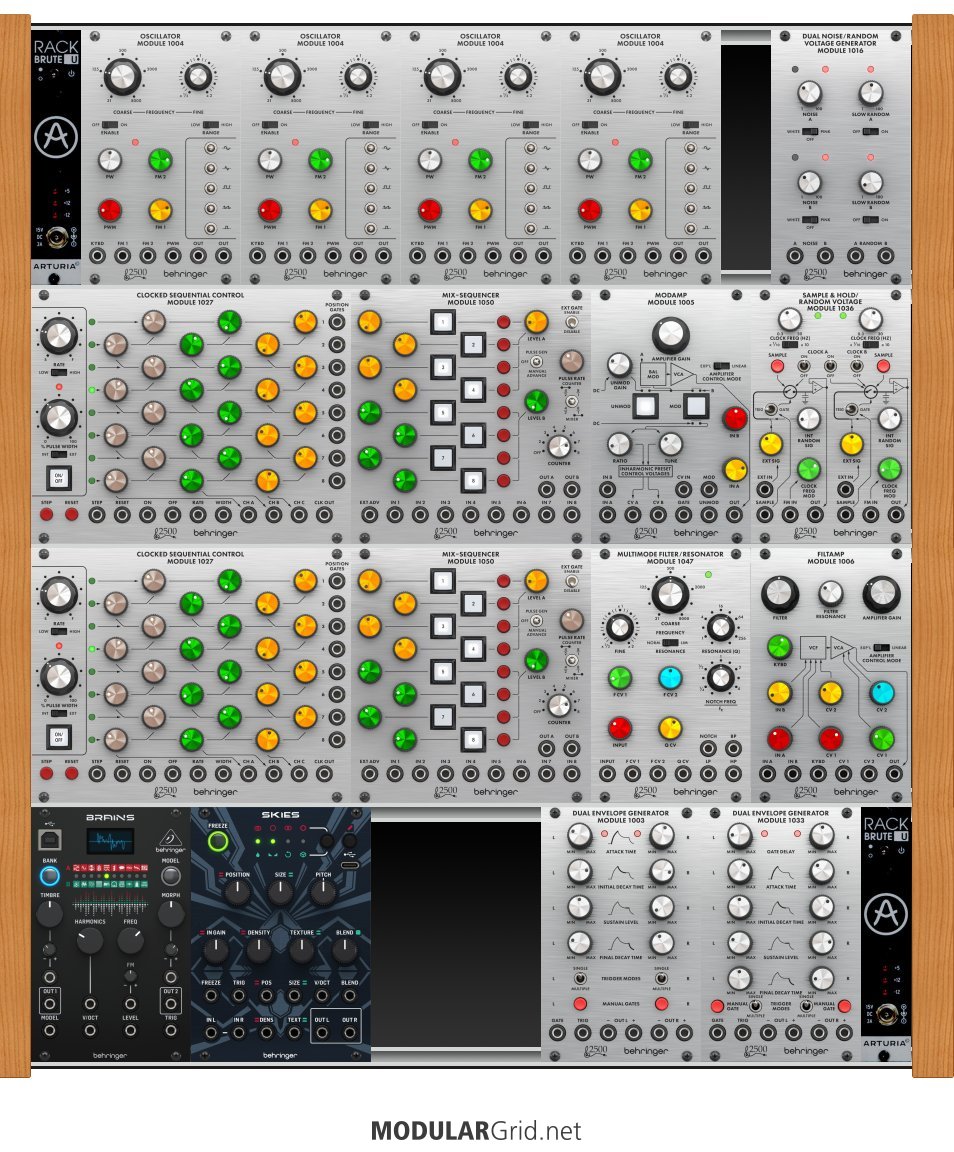Viewport: 954px width, 1152px height.
Task: Click the COARSE frequency knob on Module 1047
Action: point(670,594)
